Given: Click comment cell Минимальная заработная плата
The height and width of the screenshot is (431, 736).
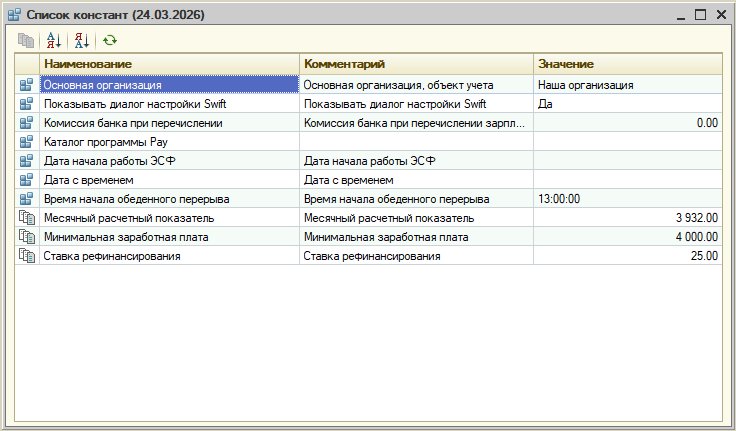Looking at the screenshot, I should click(416, 237).
